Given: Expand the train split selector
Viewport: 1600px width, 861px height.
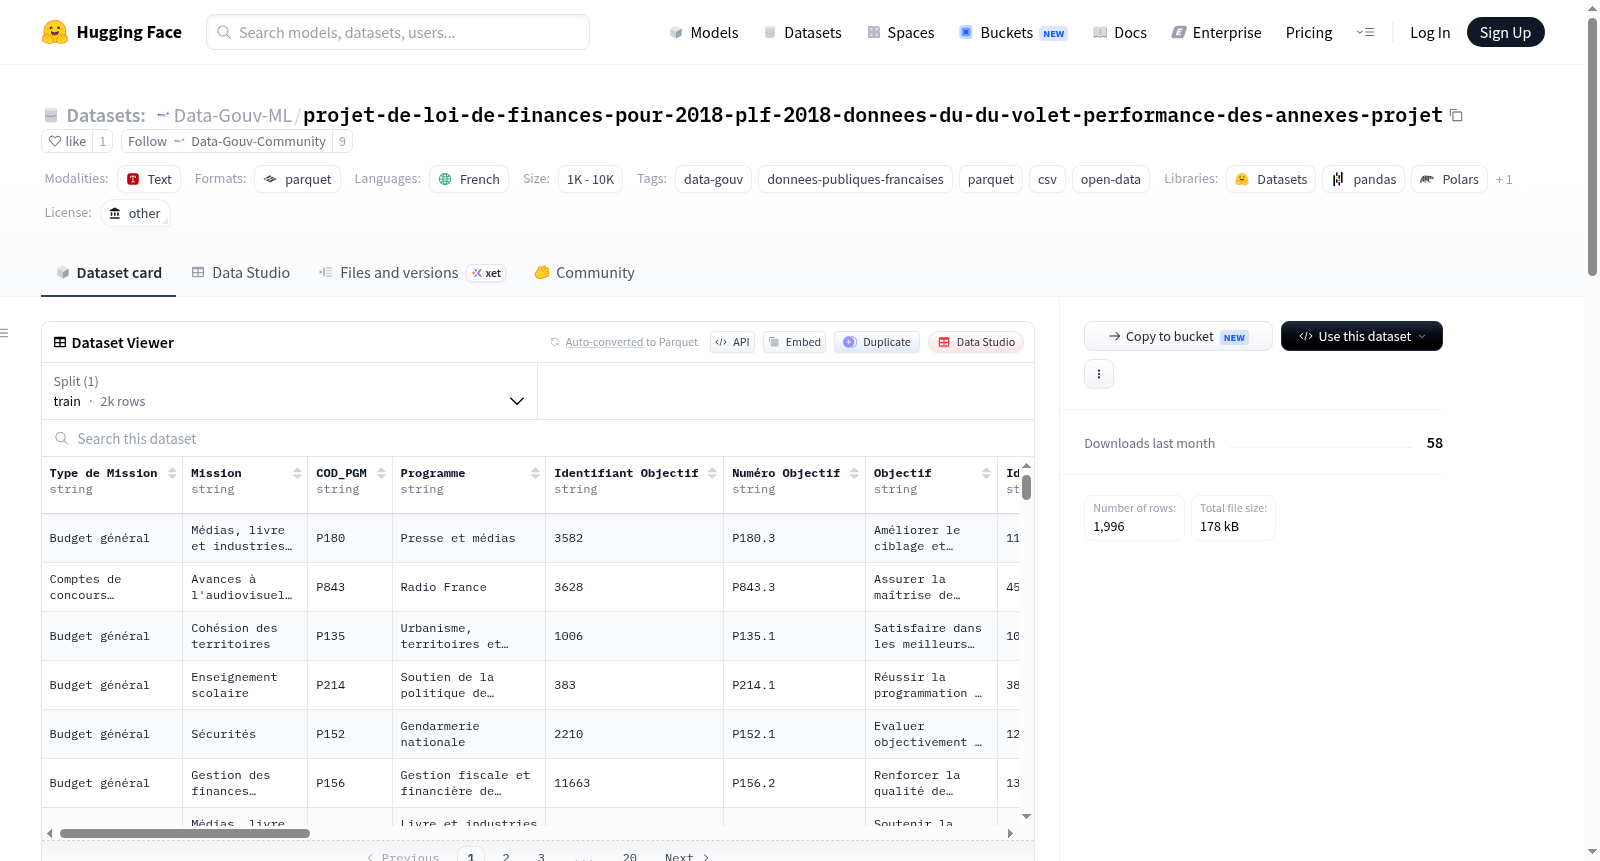Looking at the screenshot, I should pyautogui.click(x=289, y=391).
